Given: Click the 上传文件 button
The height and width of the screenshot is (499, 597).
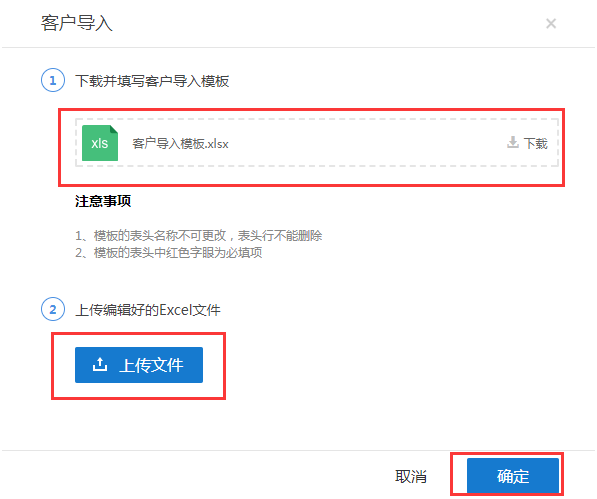Looking at the screenshot, I should tap(139, 365).
